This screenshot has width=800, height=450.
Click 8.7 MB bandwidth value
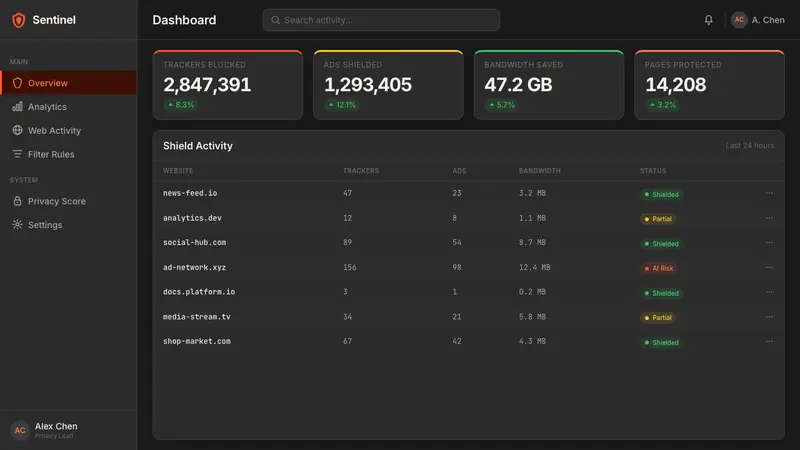coord(532,242)
